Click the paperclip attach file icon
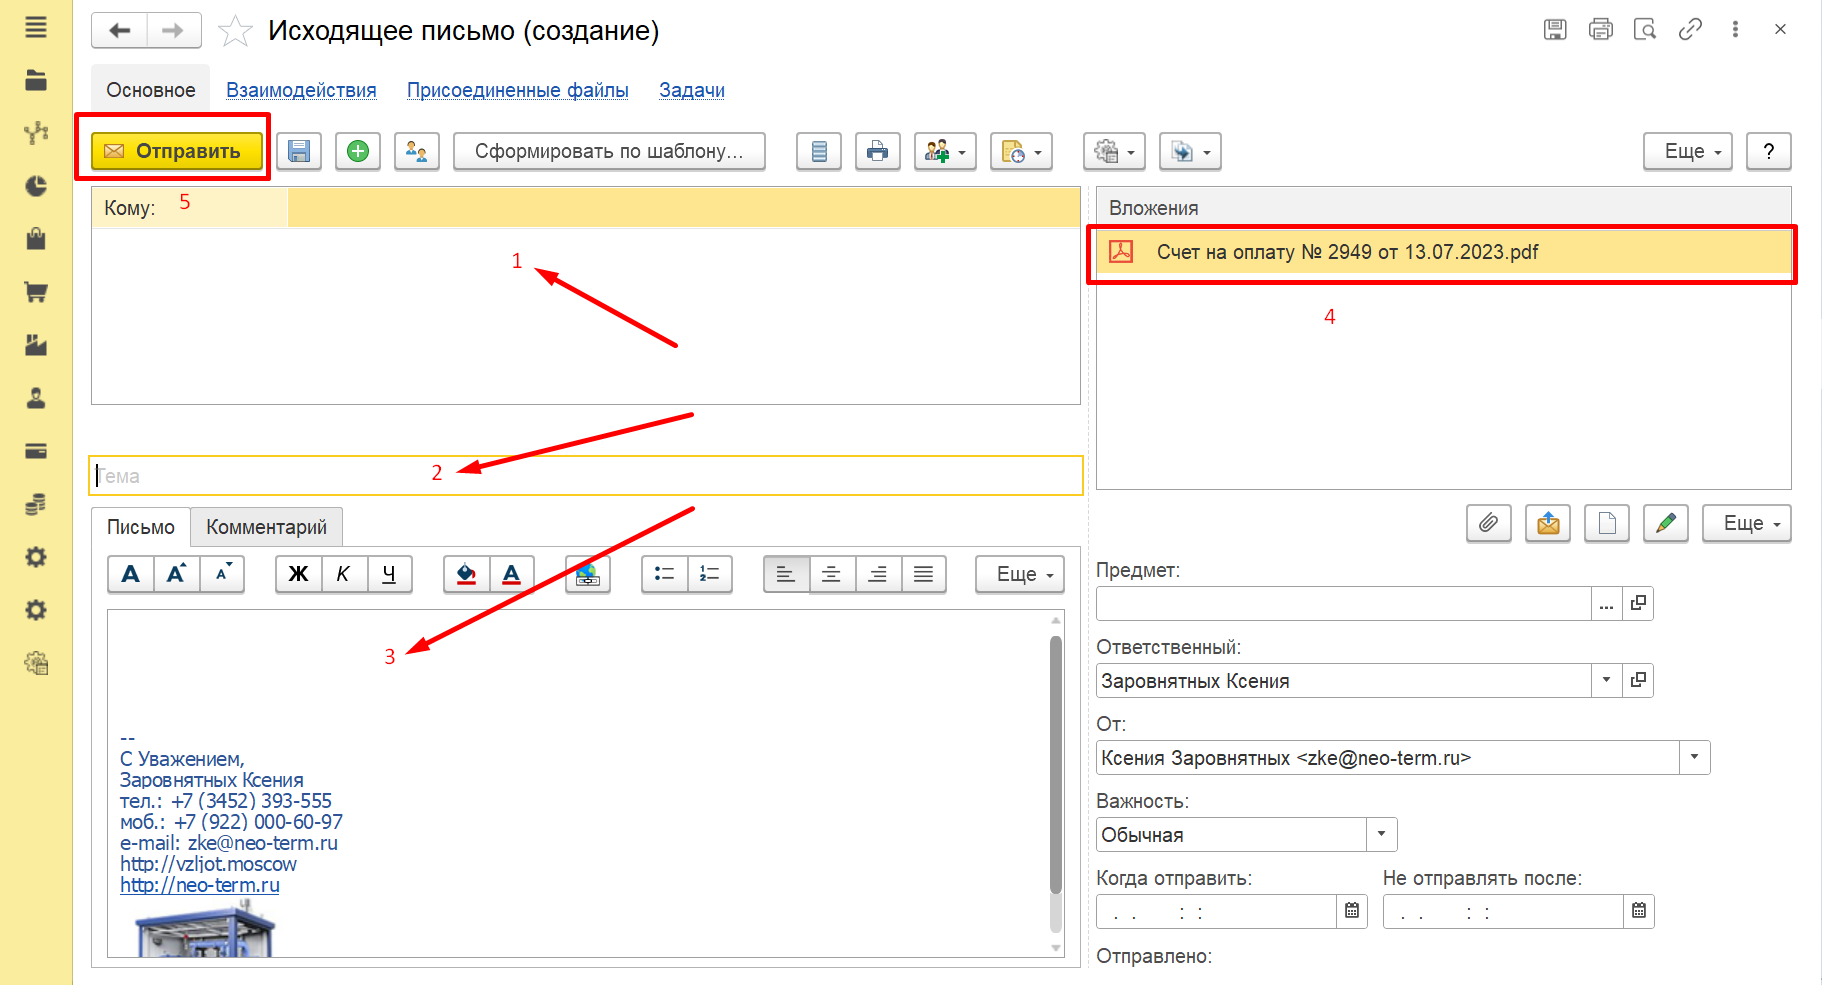This screenshot has height=985, width=1822. coord(1489,523)
